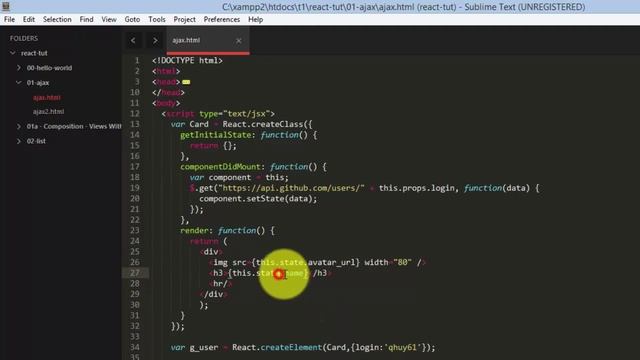Open the Find menu
640x360 pixels.
pos(86,19)
